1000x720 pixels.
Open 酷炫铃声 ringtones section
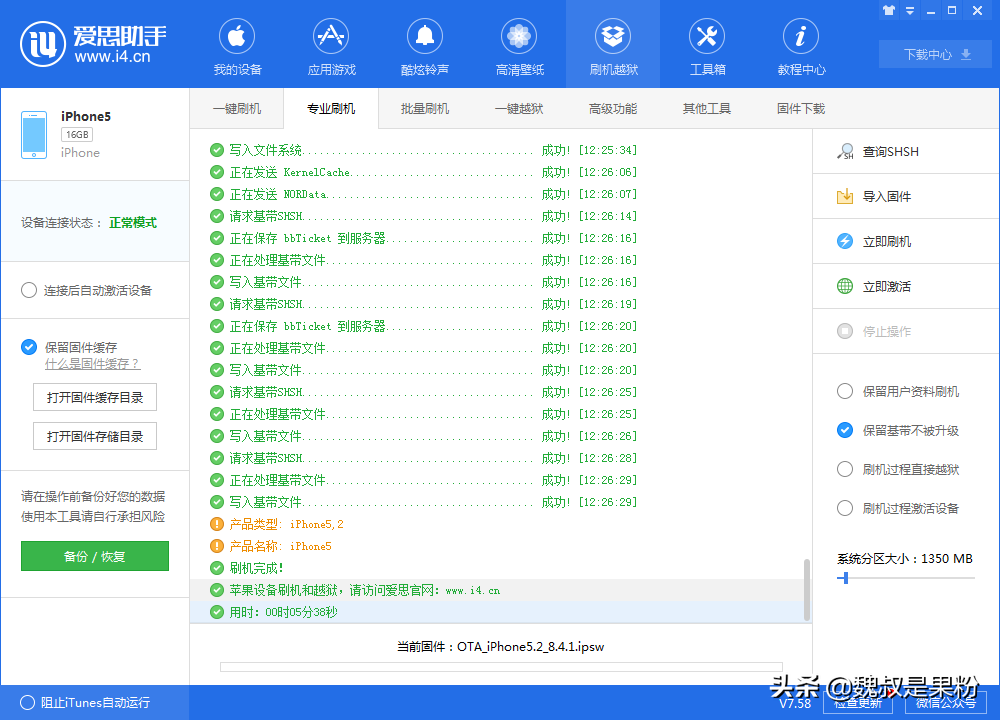tap(425, 47)
